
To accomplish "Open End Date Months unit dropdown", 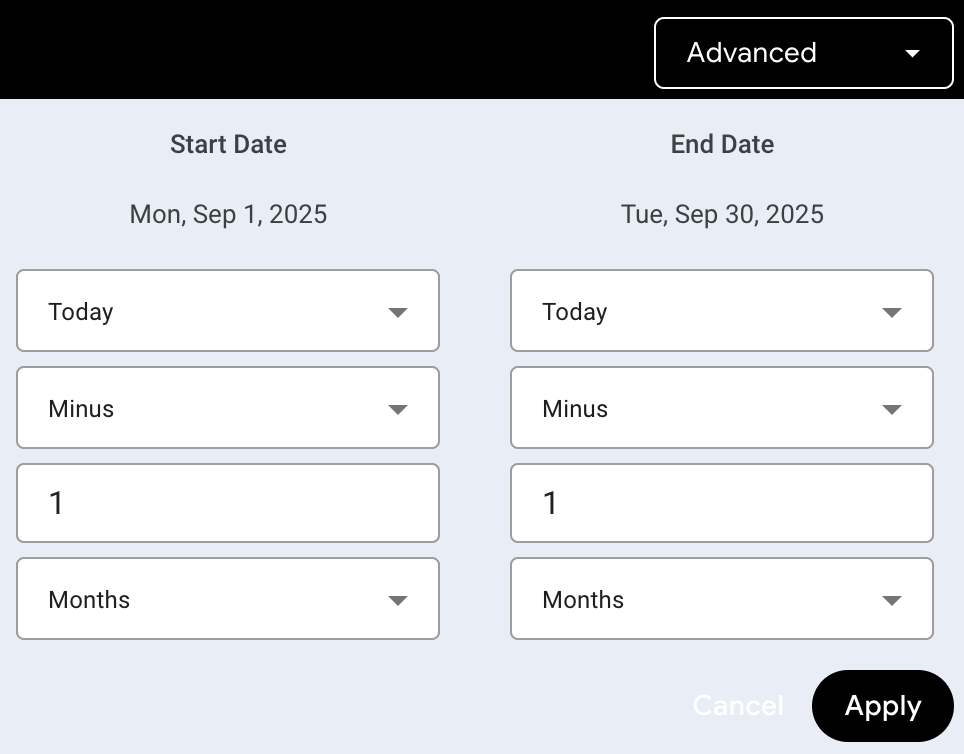I will pos(722,599).
